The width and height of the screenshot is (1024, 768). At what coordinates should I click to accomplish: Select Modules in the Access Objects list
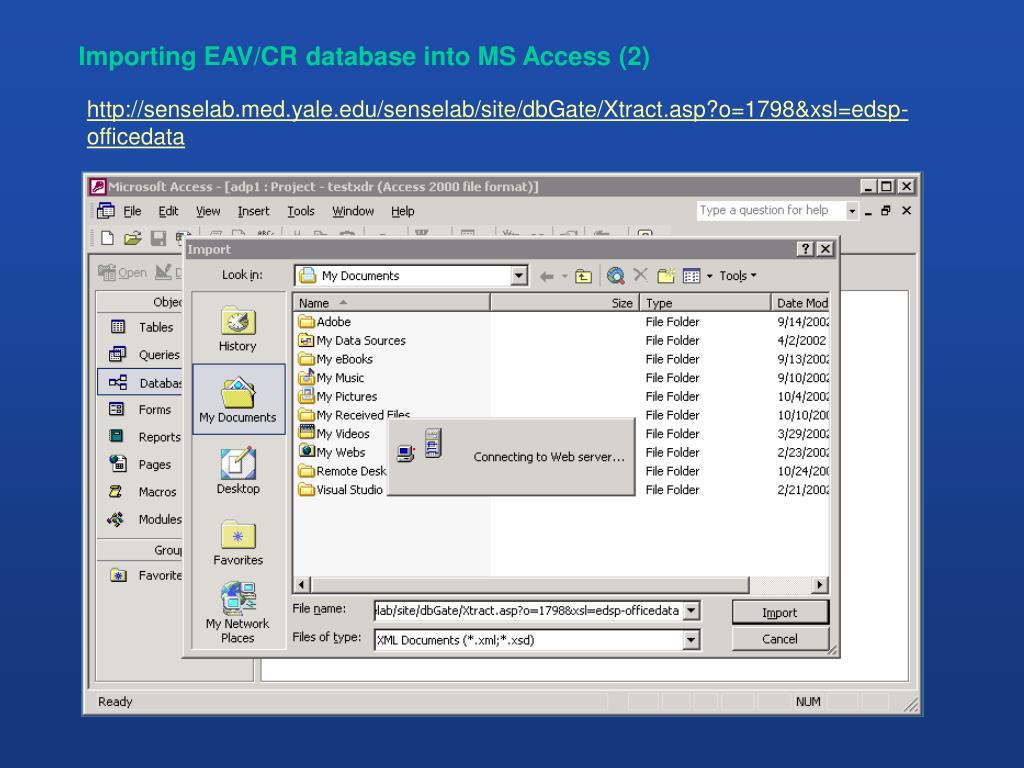coord(142,519)
